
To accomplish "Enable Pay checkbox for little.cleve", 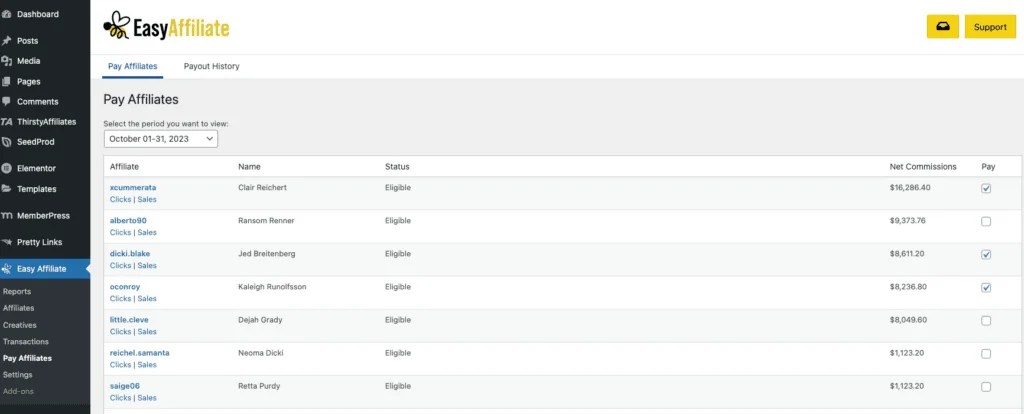I will (x=986, y=320).
